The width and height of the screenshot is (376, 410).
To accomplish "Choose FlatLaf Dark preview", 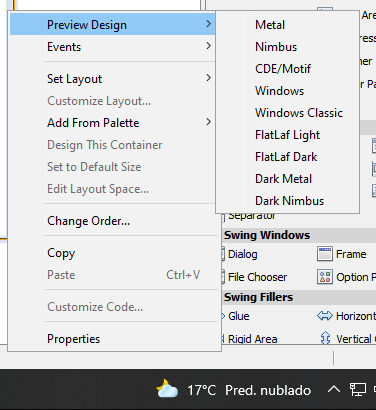I will pyautogui.click(x=287, y=157).
